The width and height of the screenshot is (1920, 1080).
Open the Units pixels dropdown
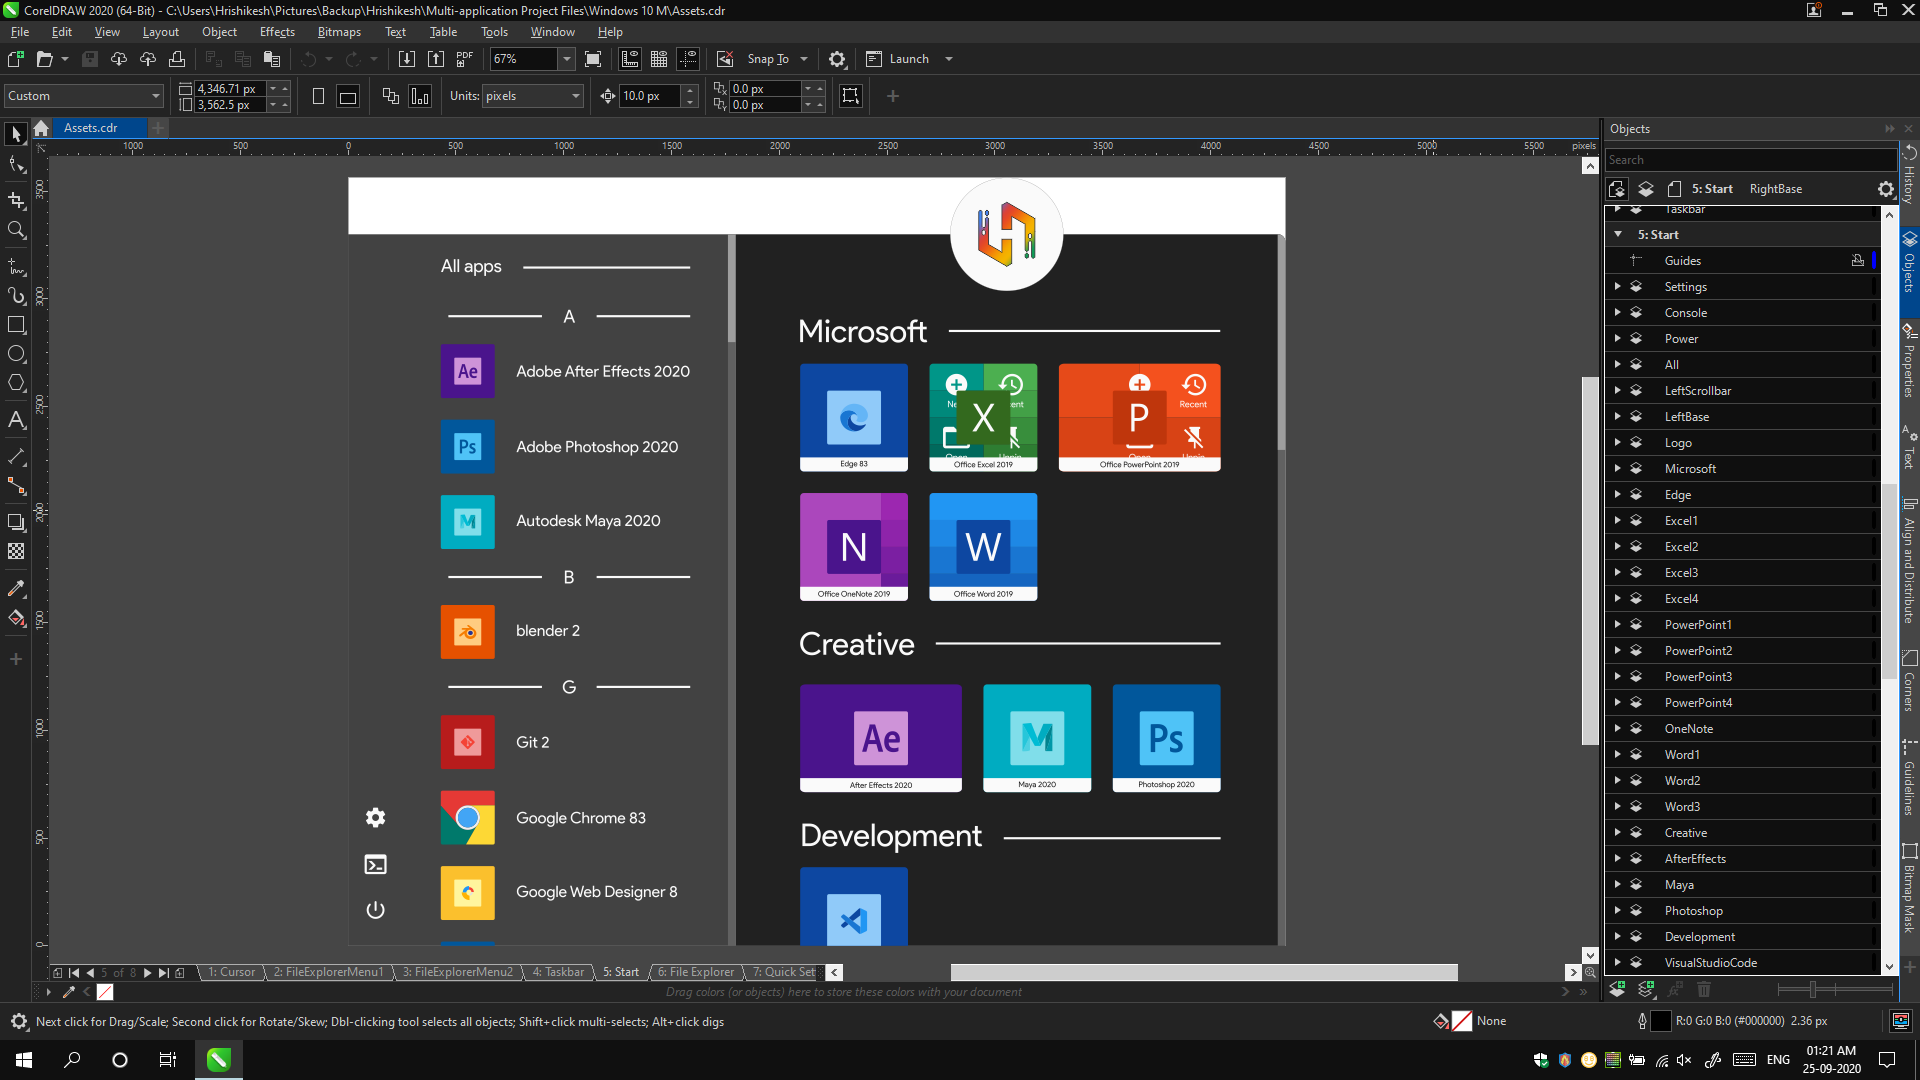[576, 96]
